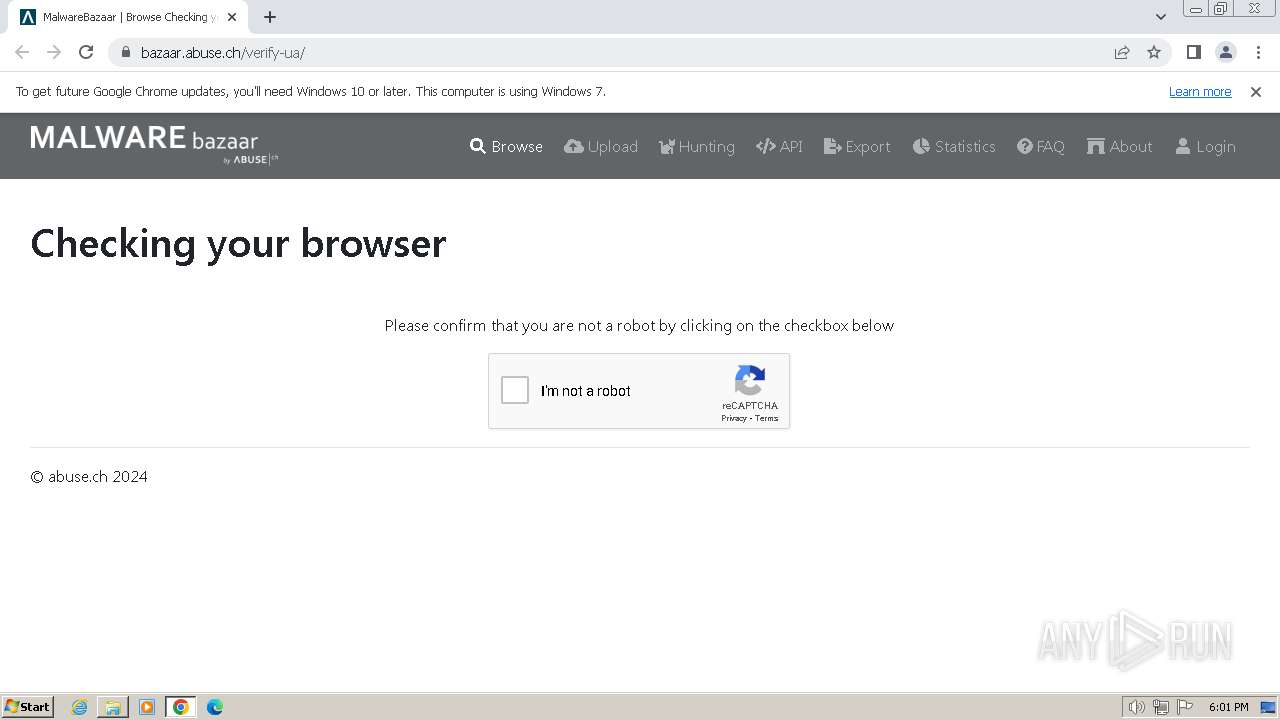Go back to previous page
The image size is (1280, 720).
point(22,52)
